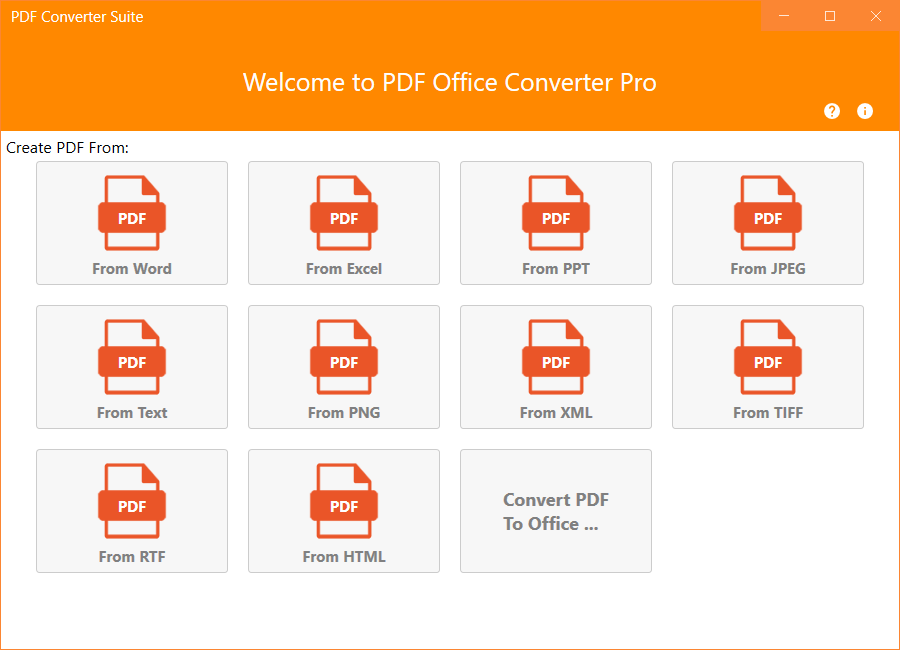The height and width of the screenshot is (650, 900).
Task: Click the help question mark icon
Action: (x=831, y=111)
